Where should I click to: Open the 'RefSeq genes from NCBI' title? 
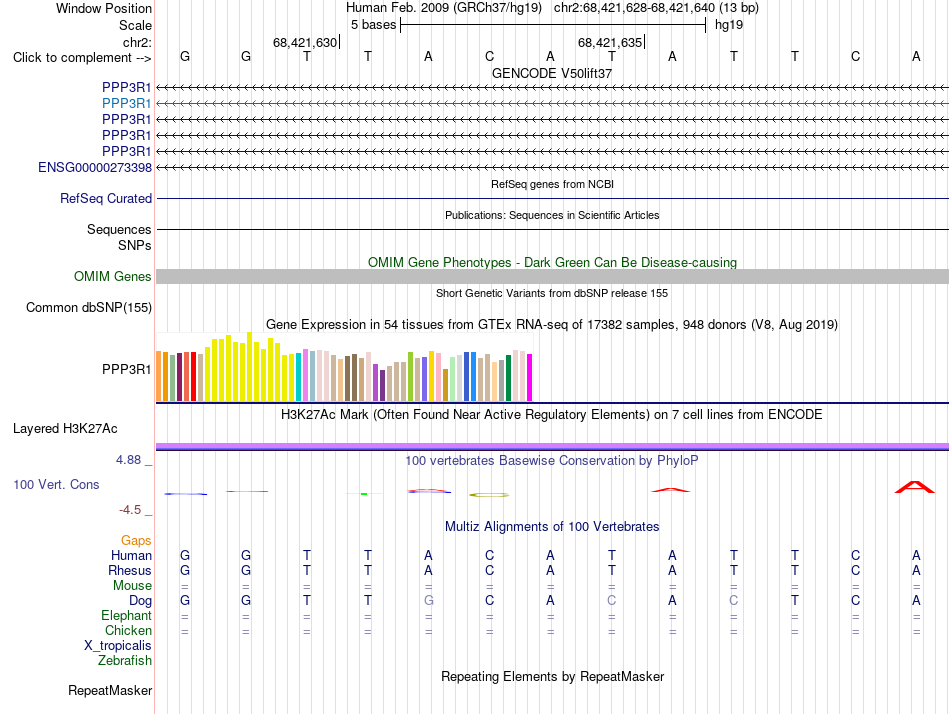pyautogui.click(x=552, y=184)
